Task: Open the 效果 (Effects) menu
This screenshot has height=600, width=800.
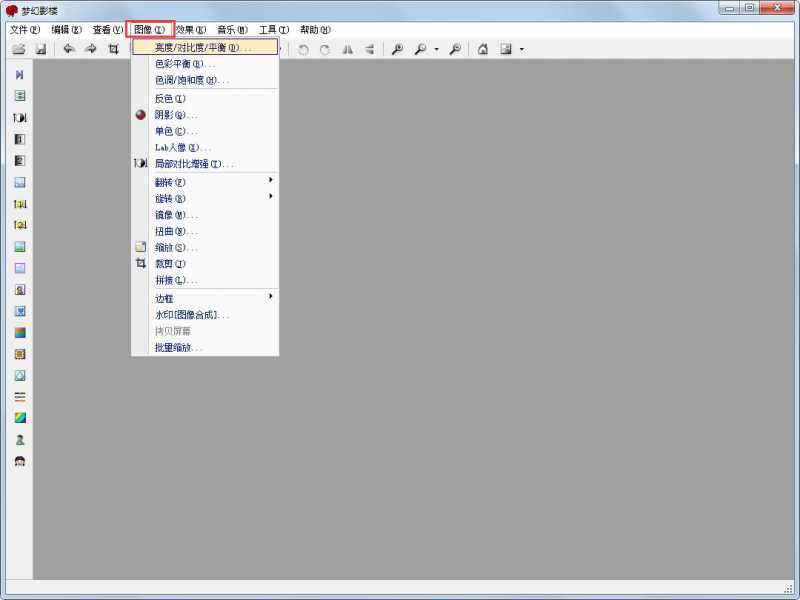Action: (190, 30)
